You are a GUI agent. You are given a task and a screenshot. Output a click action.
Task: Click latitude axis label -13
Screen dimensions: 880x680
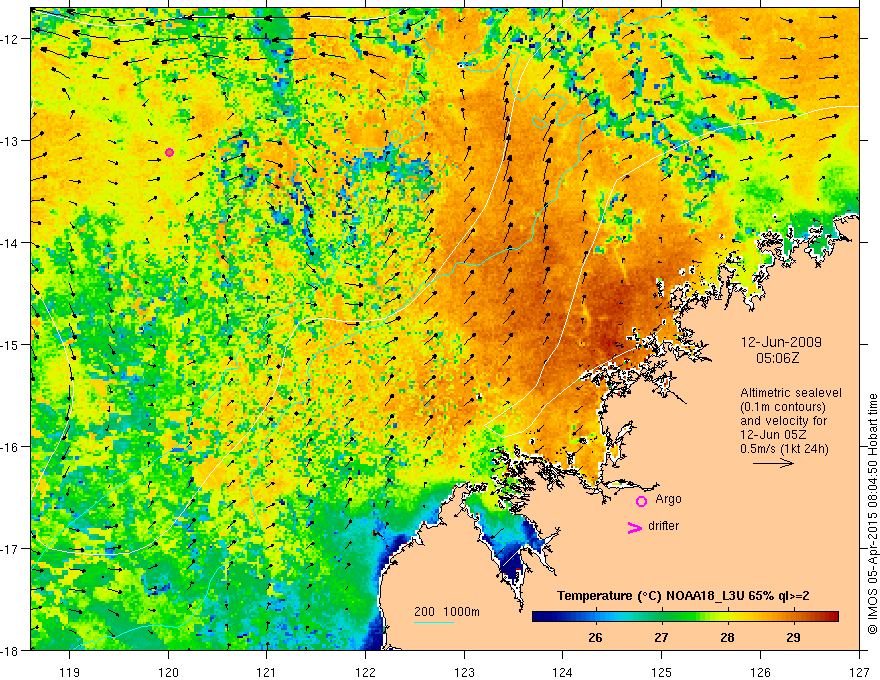click(11, 141)
